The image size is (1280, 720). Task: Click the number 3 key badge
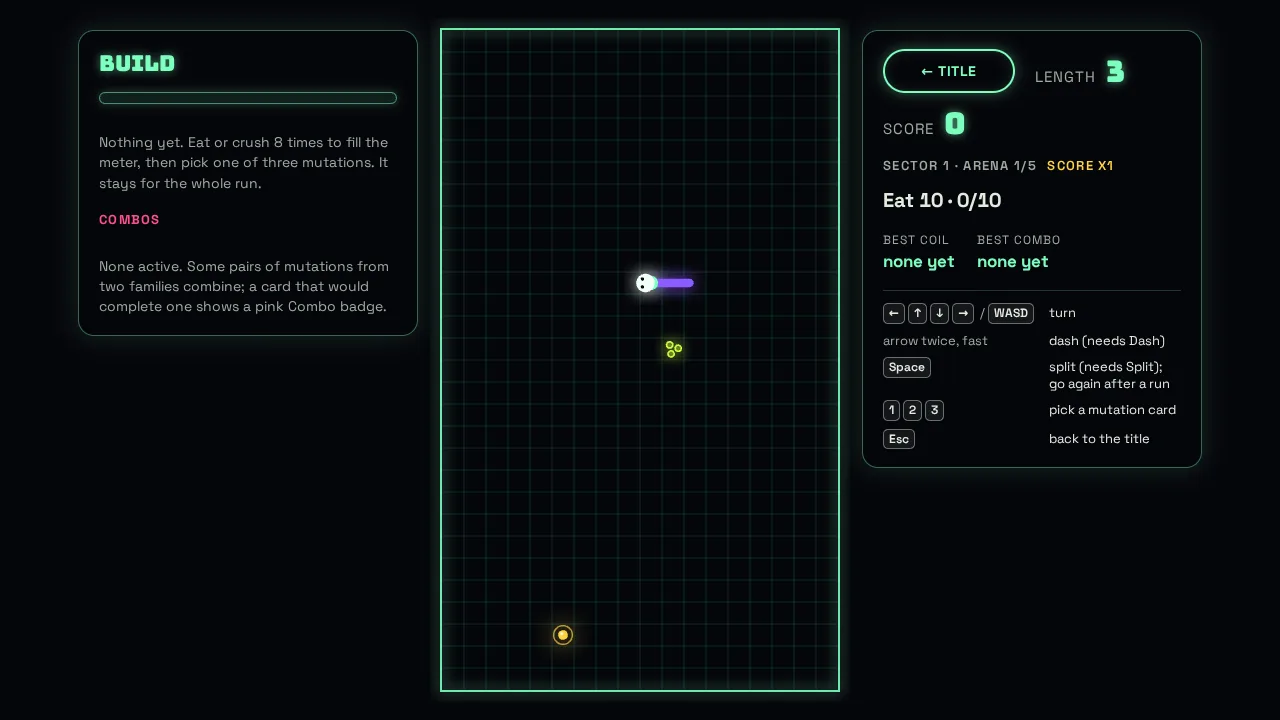coord(934,410)
